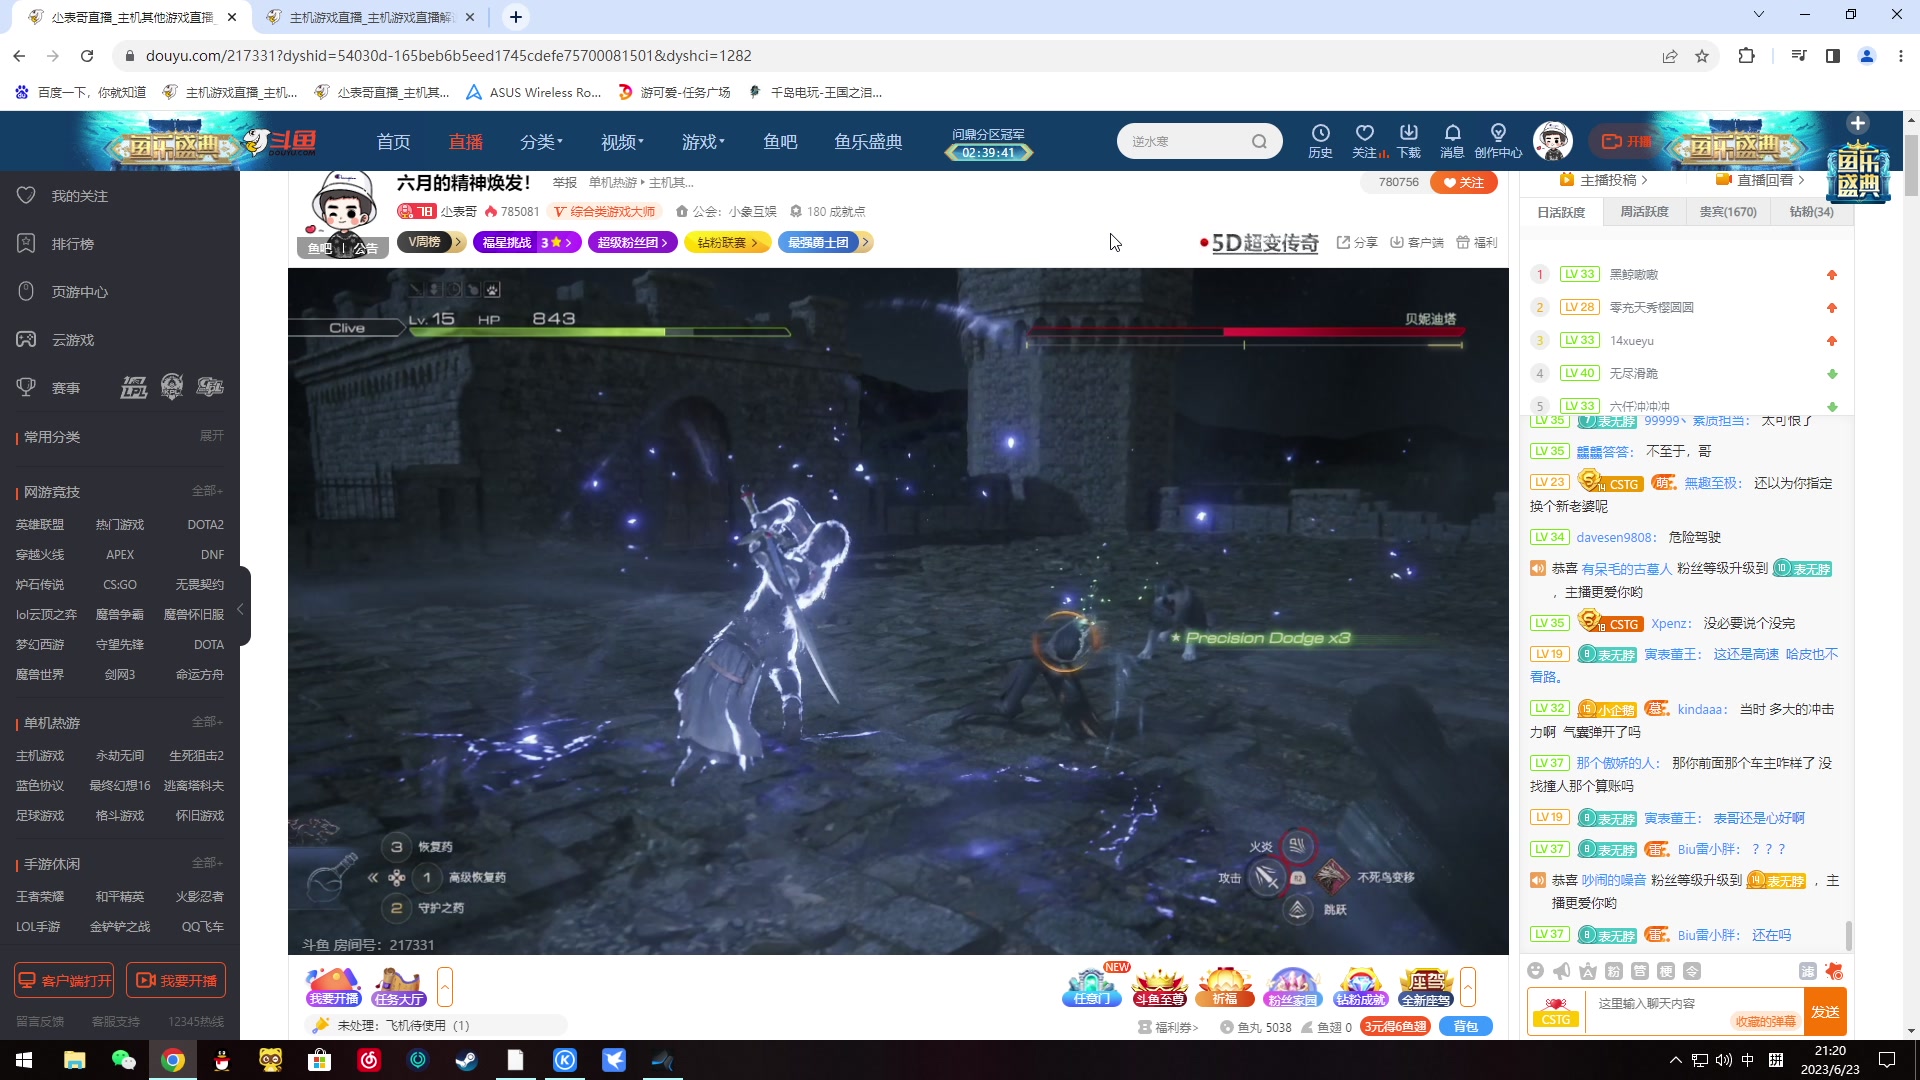Viewport: 1920px width, 1080px height.
Task: Open File Explorer from the taskbar
Action: point(75,1060)
